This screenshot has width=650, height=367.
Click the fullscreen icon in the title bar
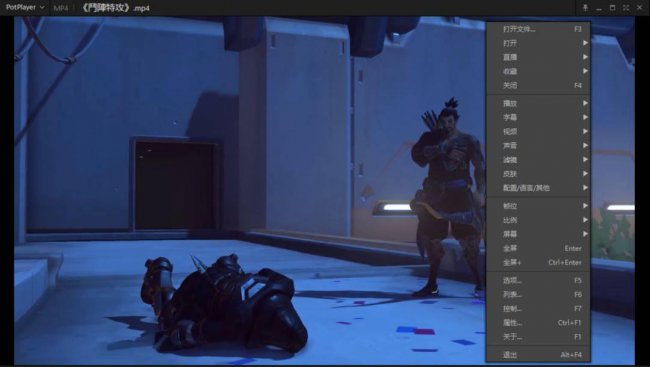pyautogui.click(x=626, y=8)
